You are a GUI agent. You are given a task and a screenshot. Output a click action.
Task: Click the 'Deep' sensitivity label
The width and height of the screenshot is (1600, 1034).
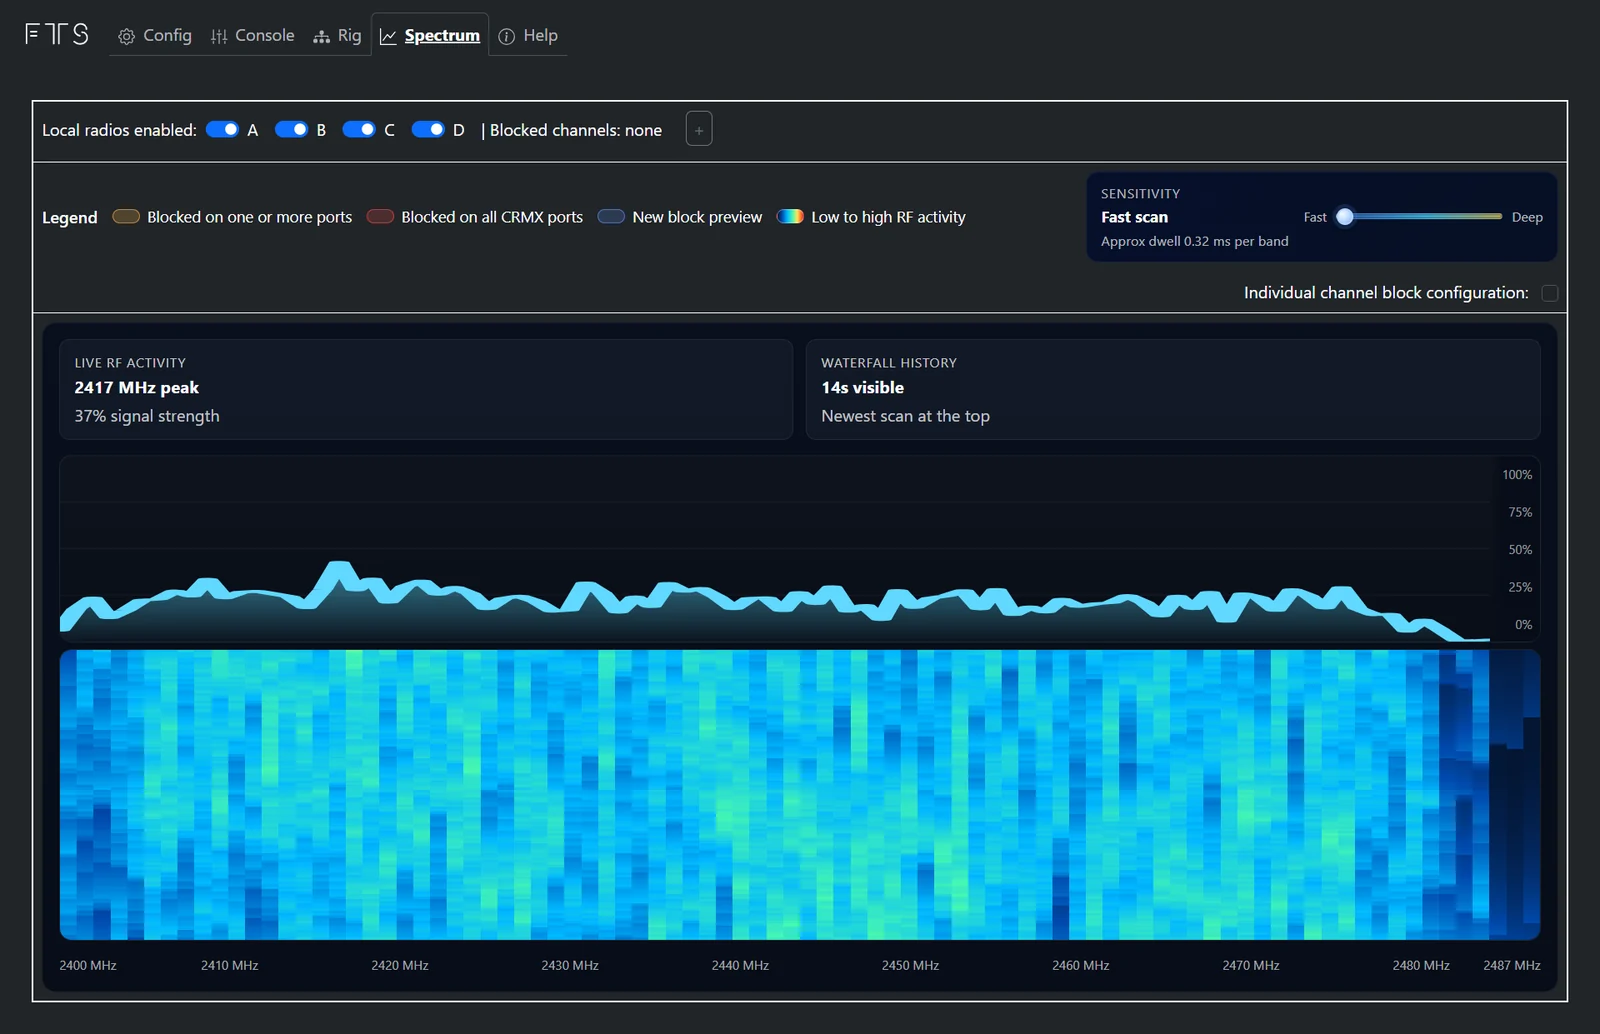(1527, 217)
